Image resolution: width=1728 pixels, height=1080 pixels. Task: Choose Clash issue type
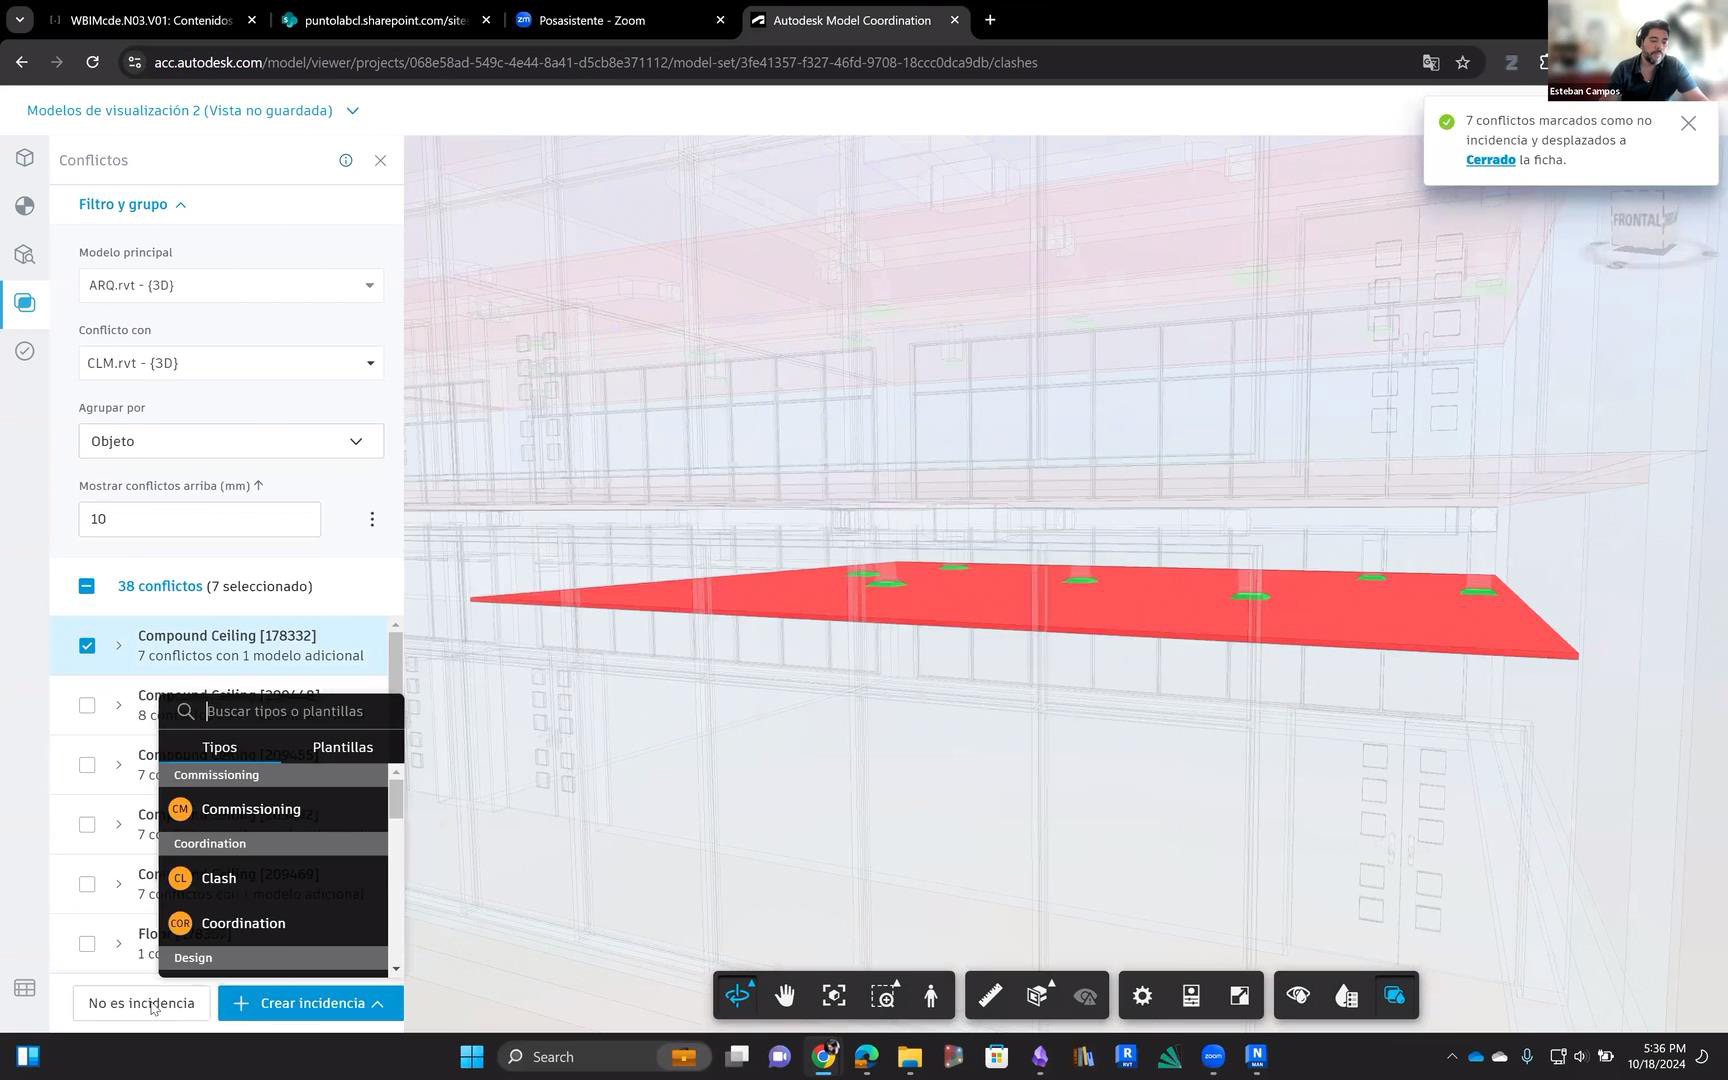pos(219,878)
